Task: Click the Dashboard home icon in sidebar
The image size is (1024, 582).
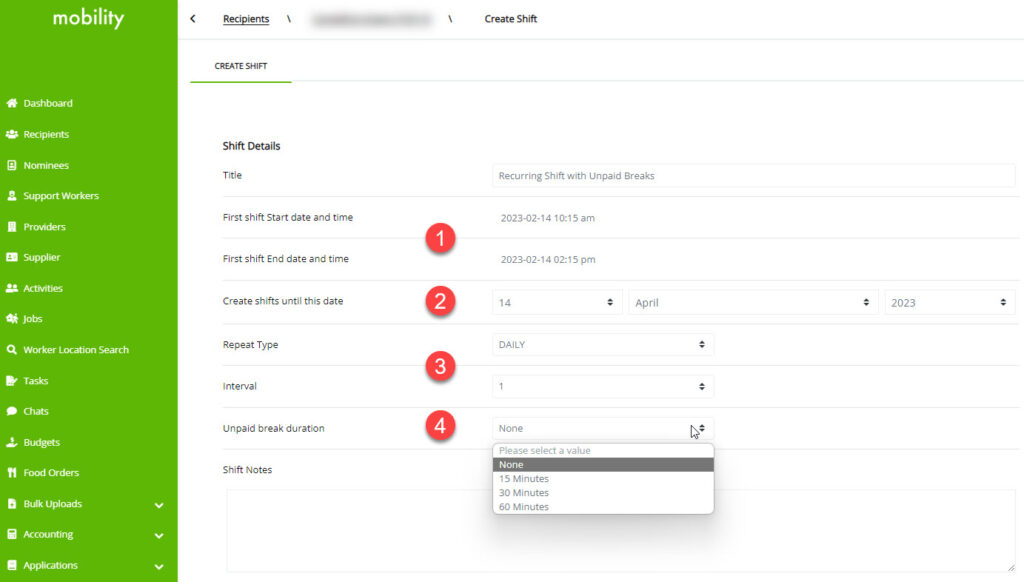Action: tap(12, 103)
